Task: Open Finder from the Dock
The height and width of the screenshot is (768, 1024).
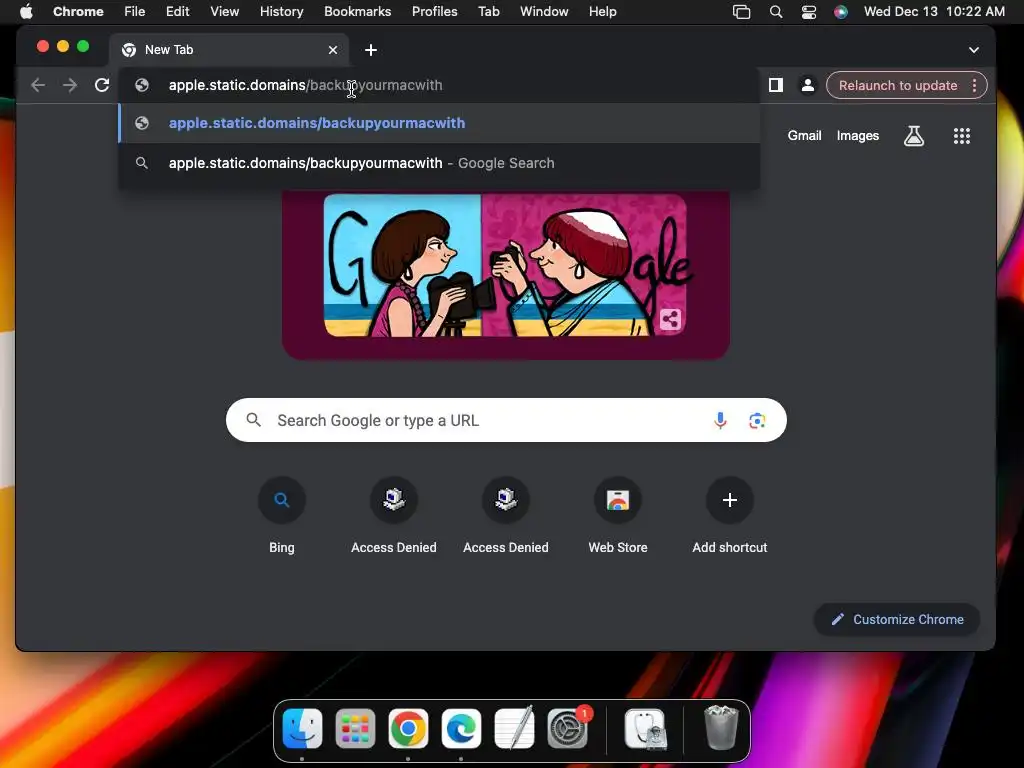Action: (x=302, y=728)
